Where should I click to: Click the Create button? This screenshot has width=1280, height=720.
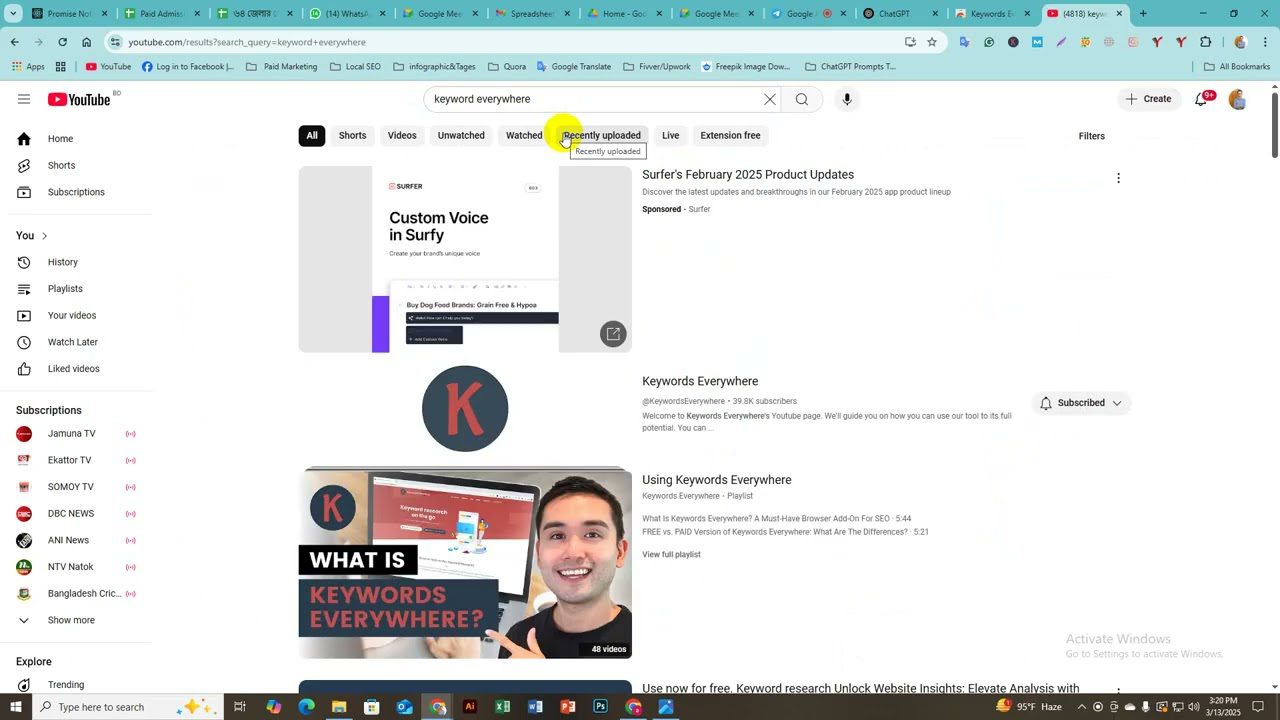pyautogui.click(x=1148, y=99)
